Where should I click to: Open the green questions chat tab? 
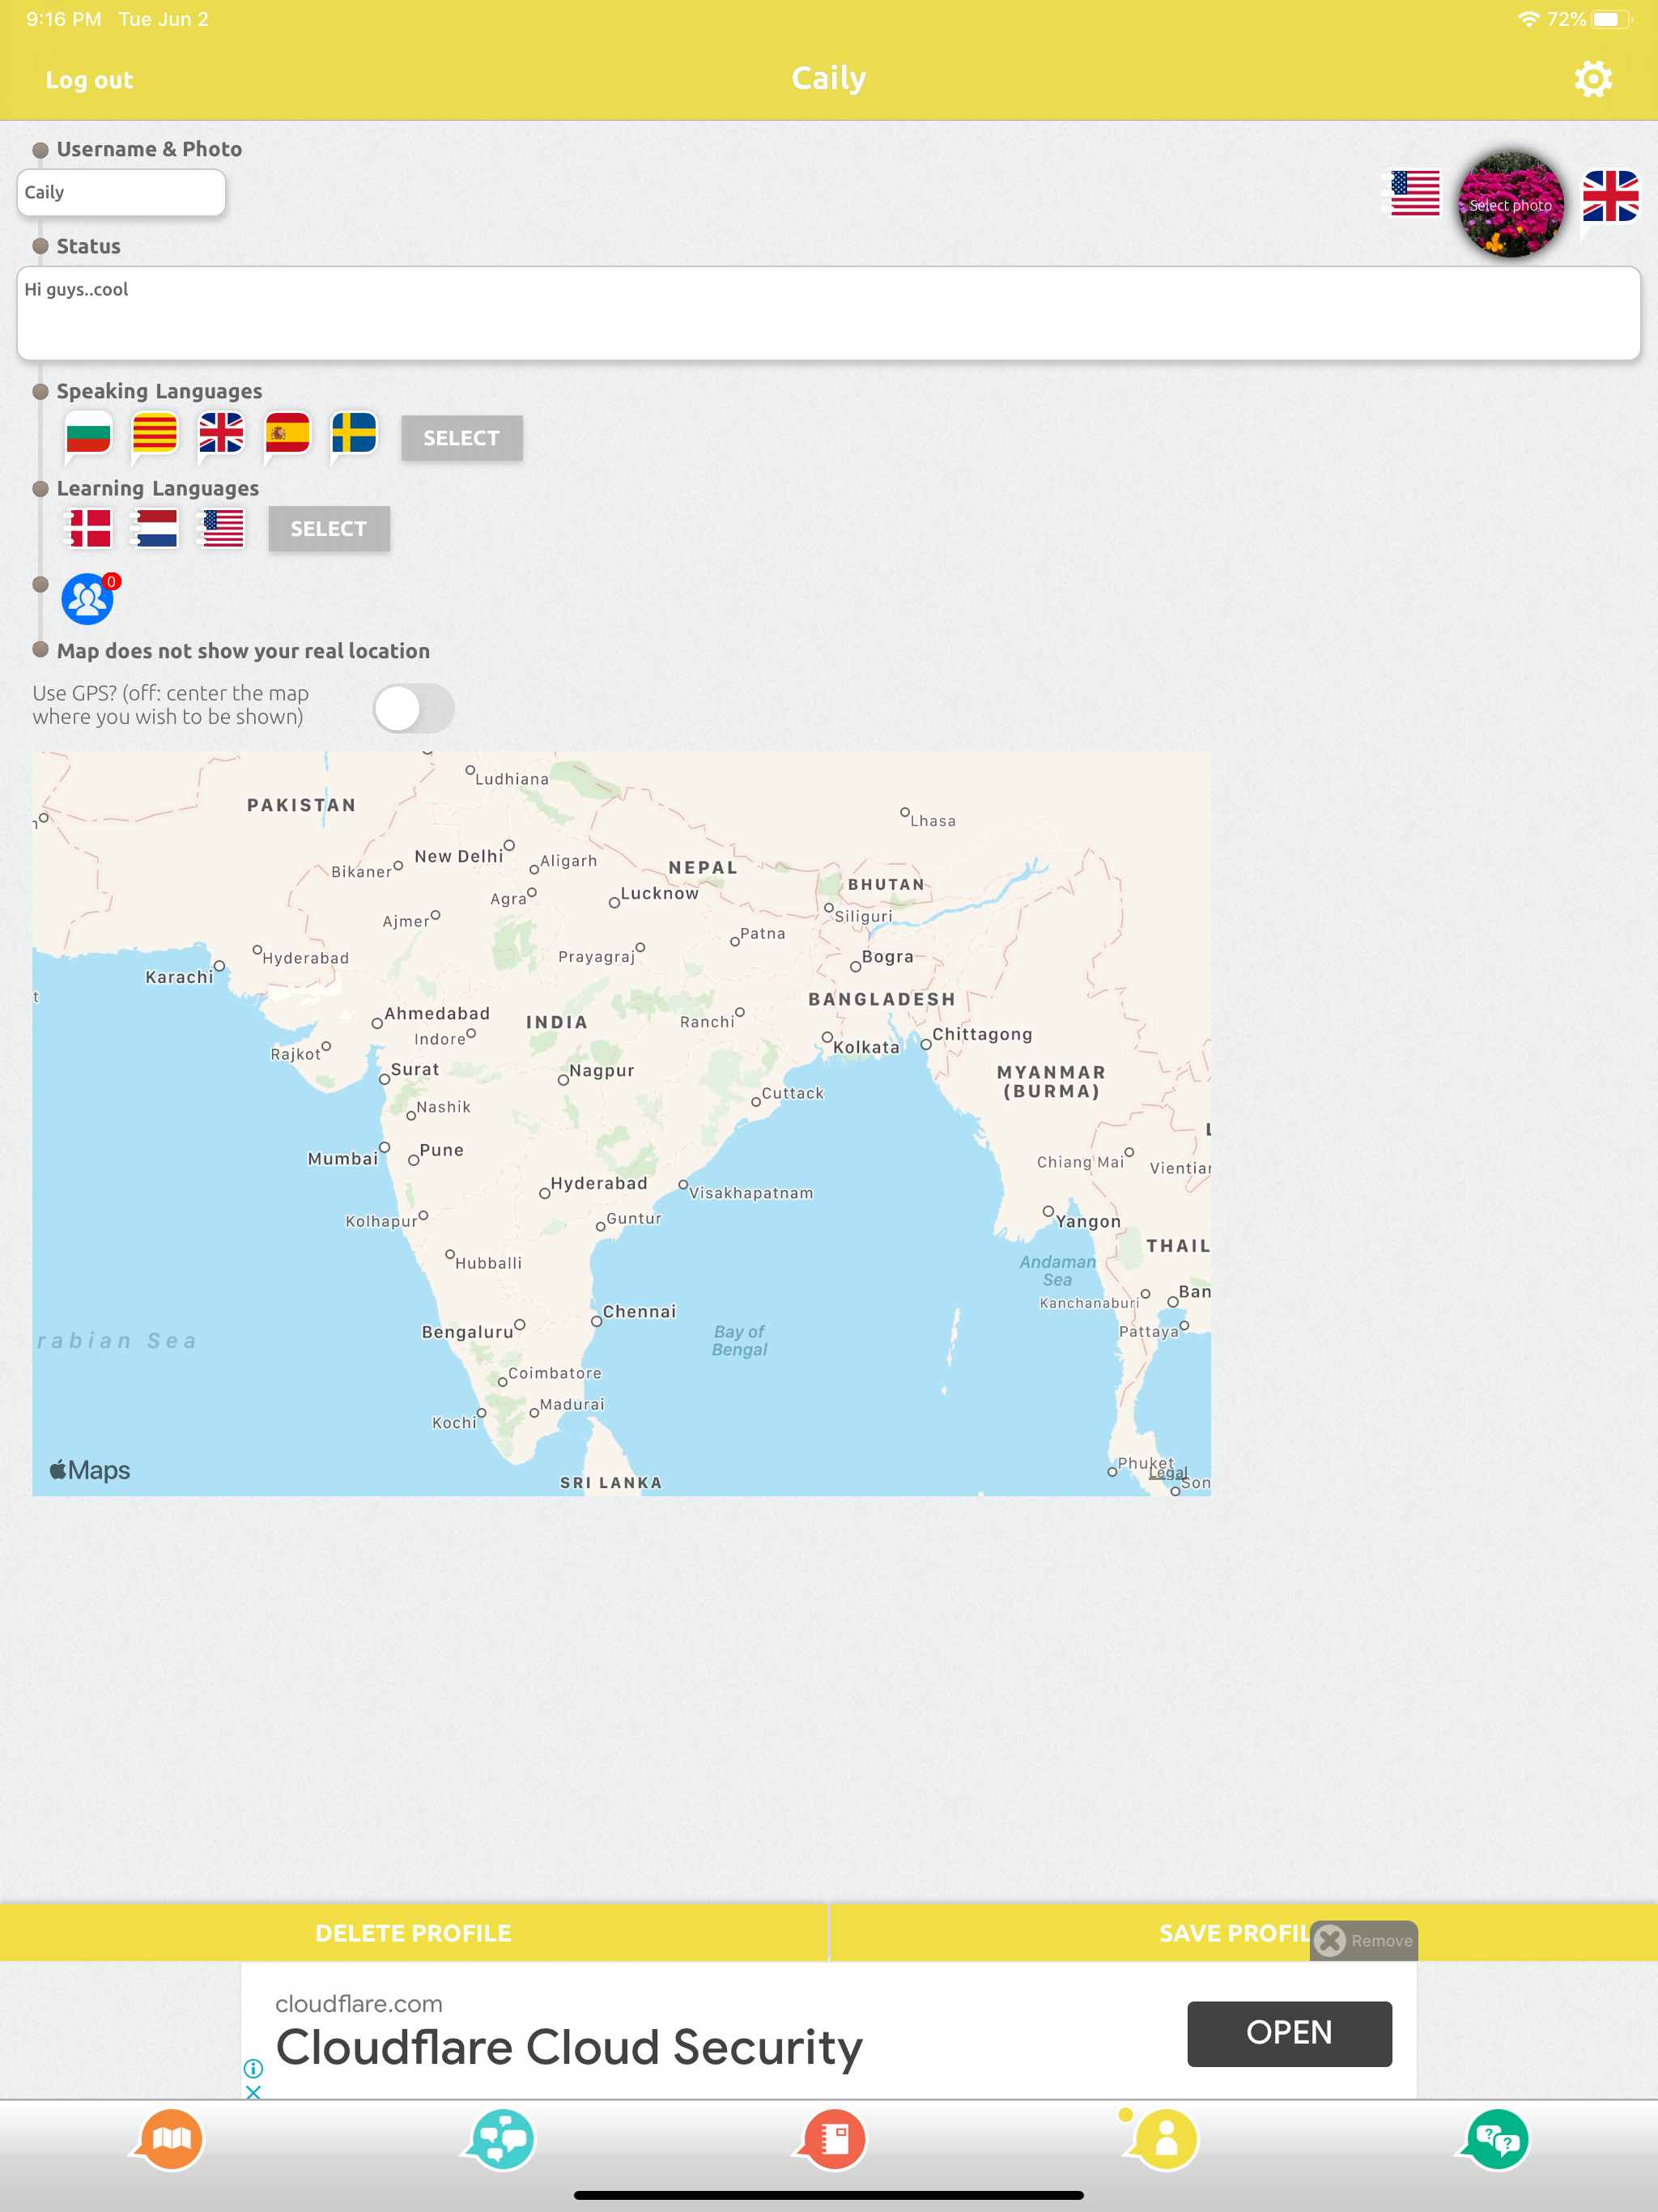tap(1494, 2140)
